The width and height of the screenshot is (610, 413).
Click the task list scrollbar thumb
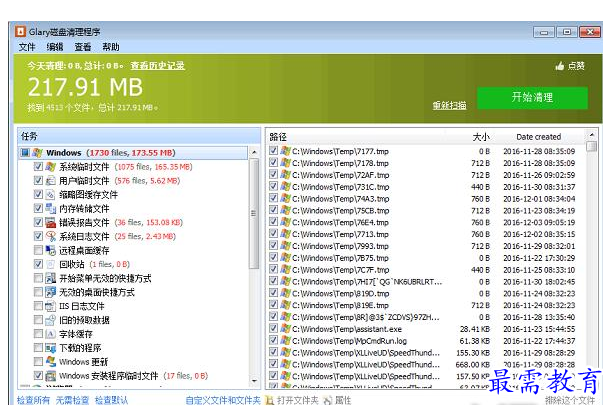(x=254, y=214)
